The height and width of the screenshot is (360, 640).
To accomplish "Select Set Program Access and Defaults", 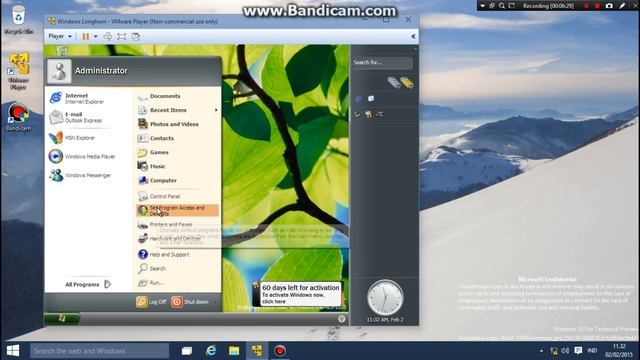I will (x=178, y=211).
